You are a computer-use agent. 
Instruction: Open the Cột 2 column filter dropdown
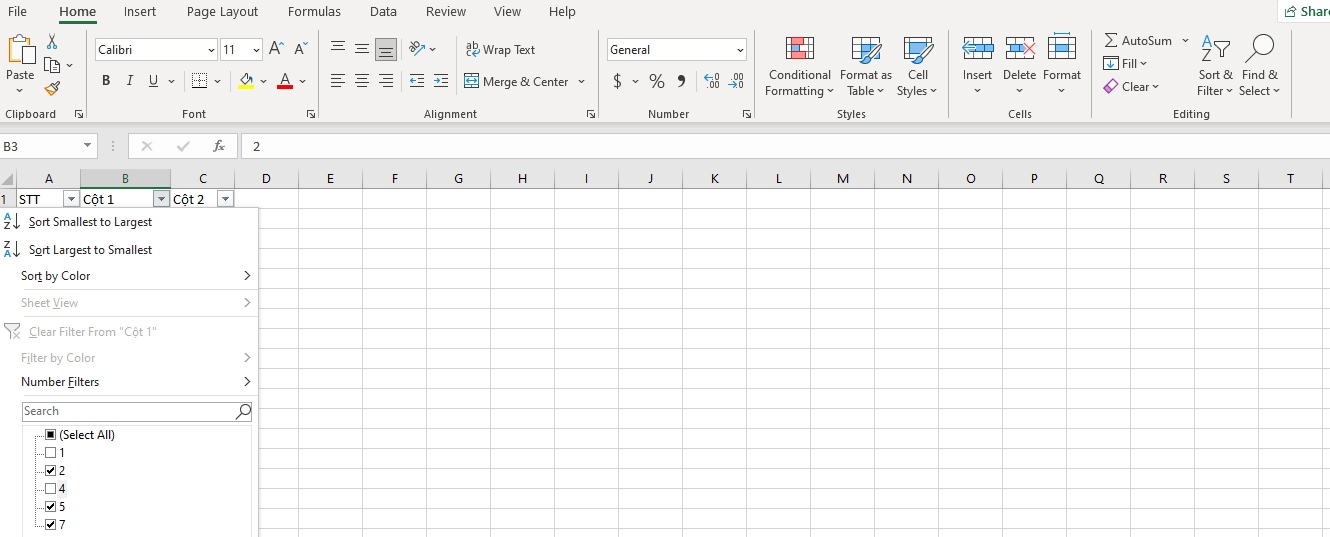point(225,199)
